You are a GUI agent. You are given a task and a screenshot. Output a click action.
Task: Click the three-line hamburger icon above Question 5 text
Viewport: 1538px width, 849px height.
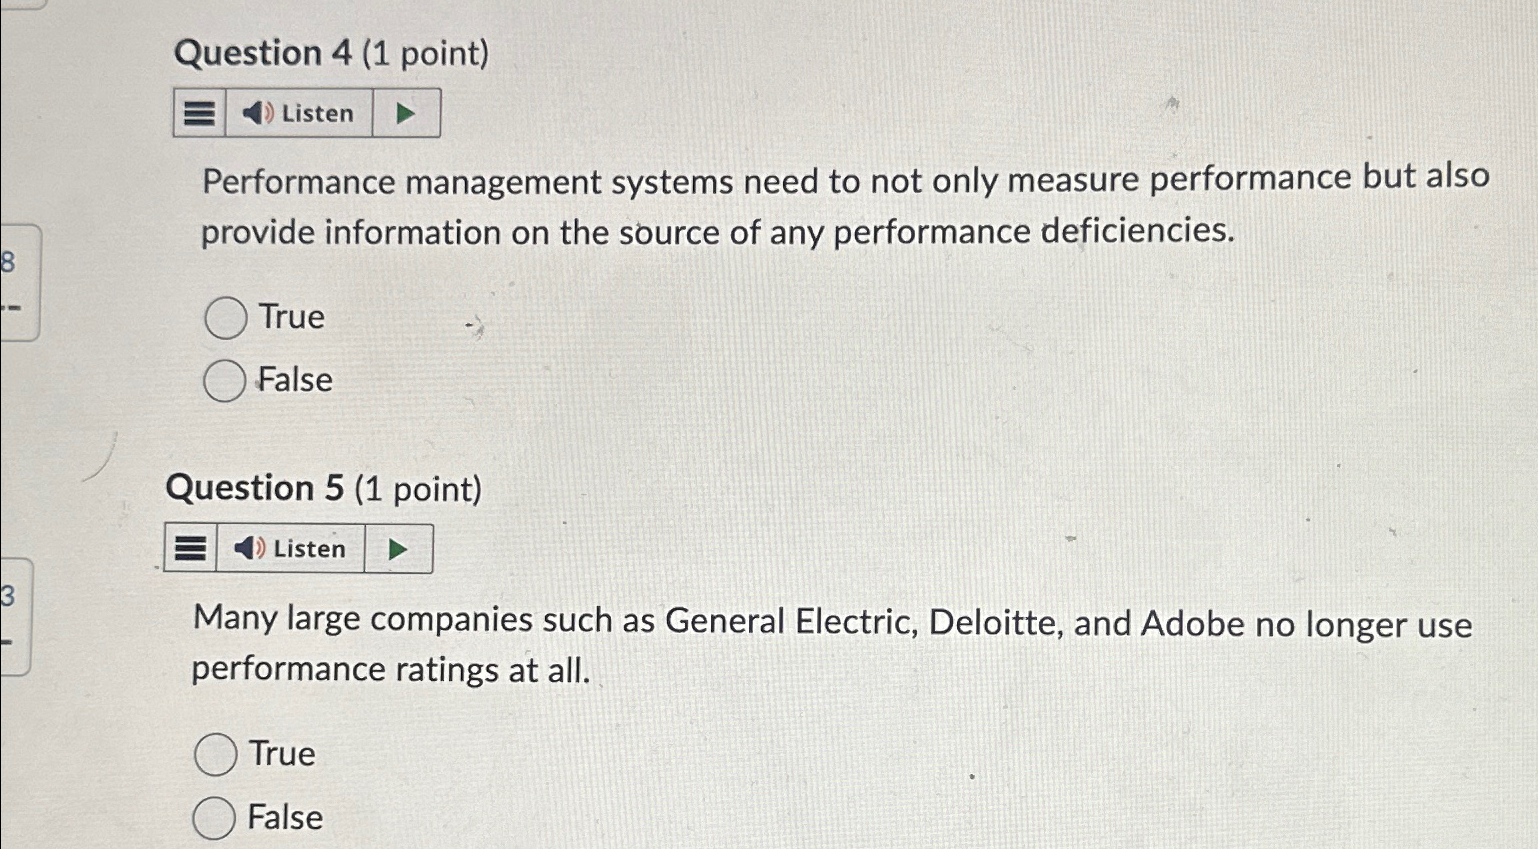coord(188,548)
